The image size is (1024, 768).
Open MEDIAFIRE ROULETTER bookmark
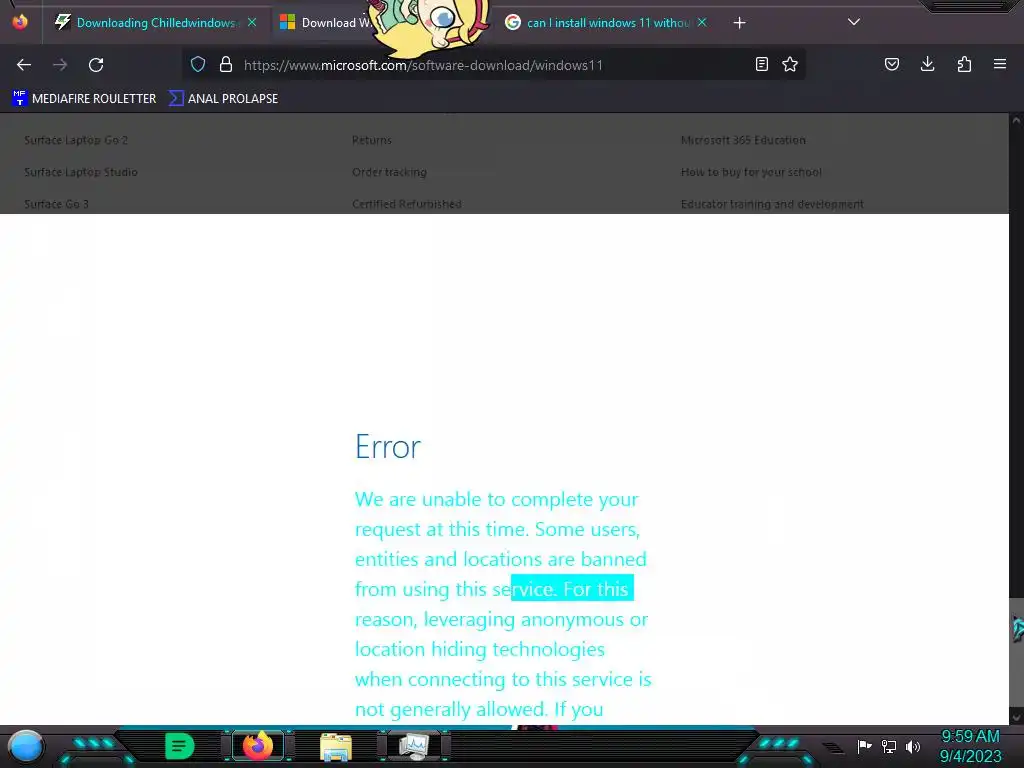coord(84,99)
